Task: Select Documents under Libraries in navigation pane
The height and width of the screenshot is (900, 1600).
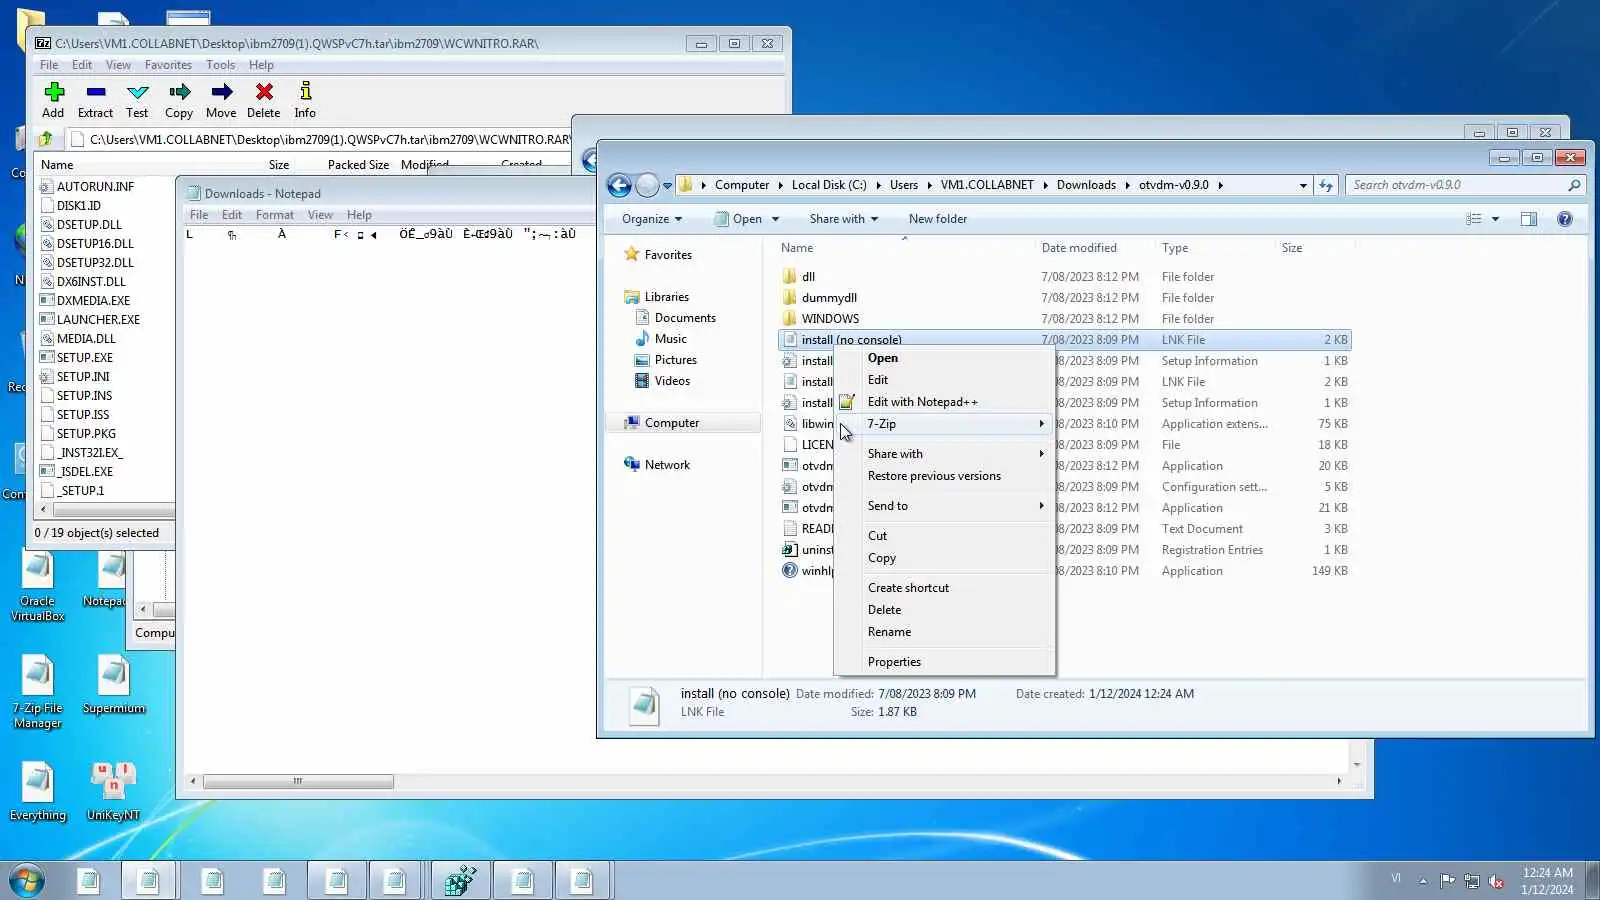Action: (685, 318)
